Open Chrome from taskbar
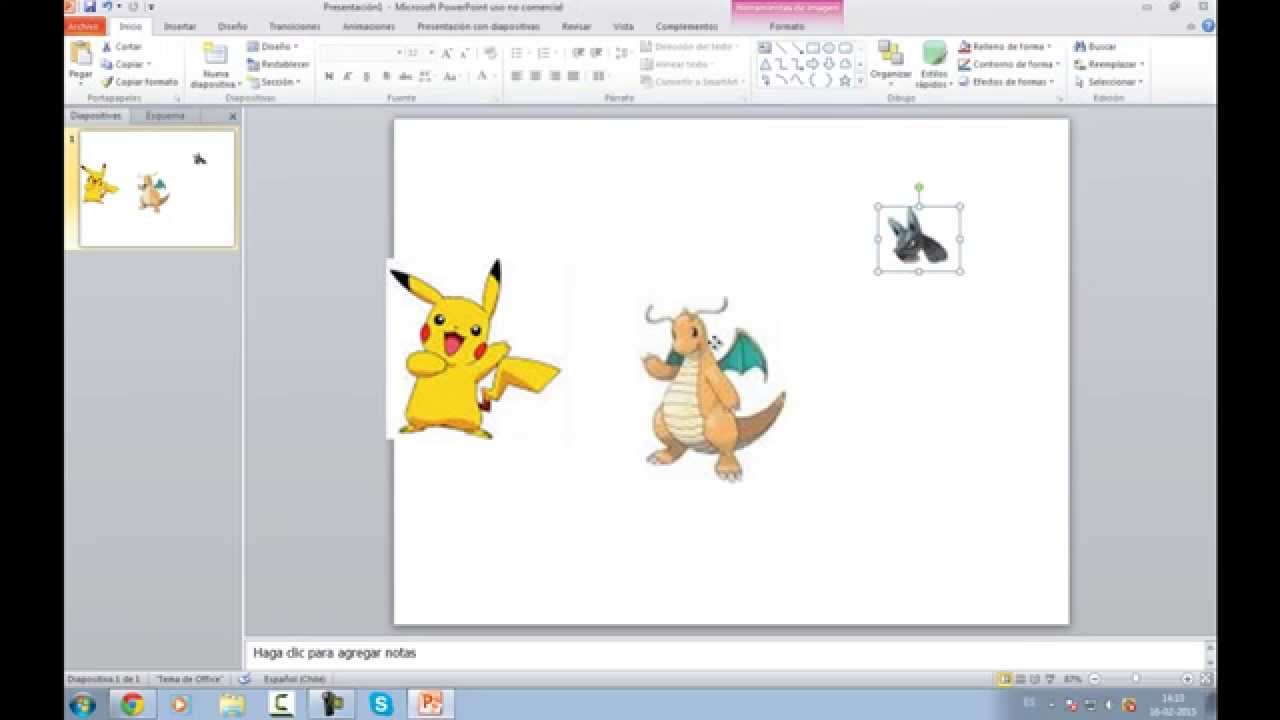Image resolution: width=1280 pixels, height=720 pixels. (x=132, y=704)
